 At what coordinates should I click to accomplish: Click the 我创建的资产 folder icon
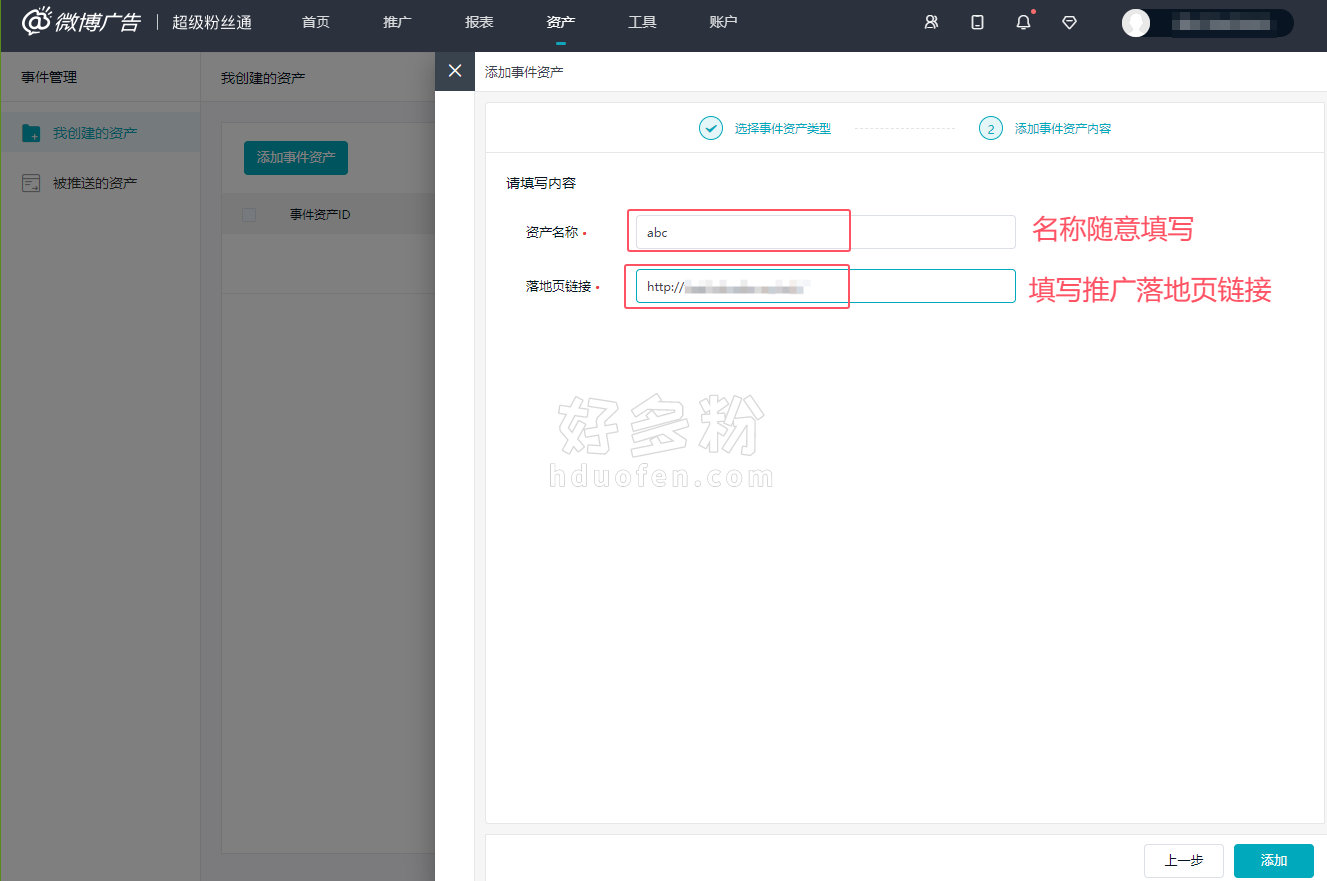31,133
